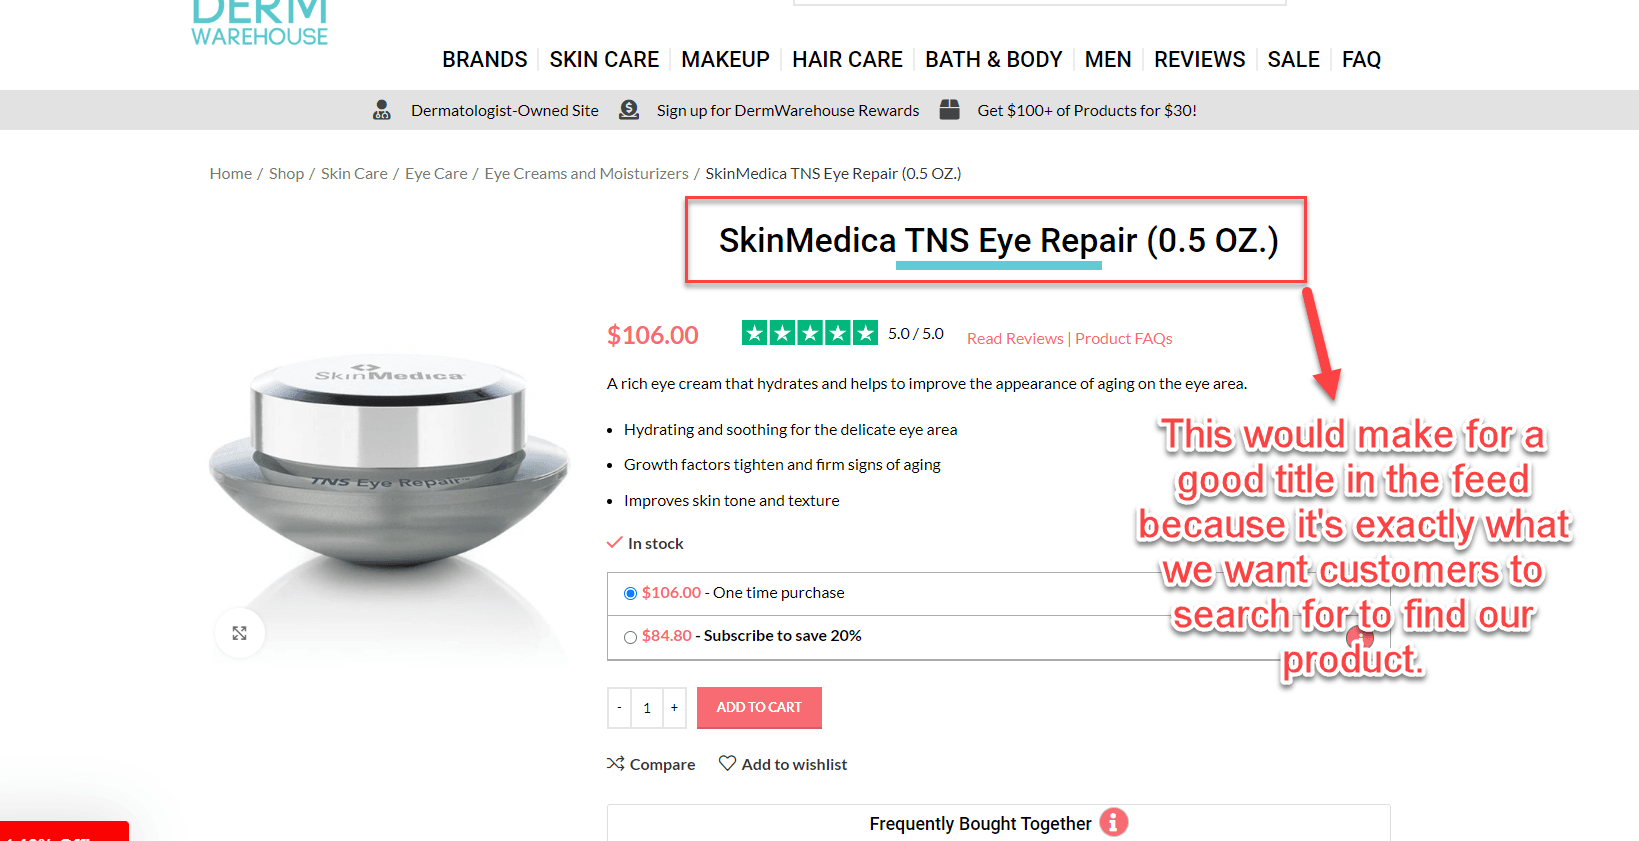Open the Read Reviews link
Image resolution: width=1639 pixels, height=841 pixels.
(1014, 338)
